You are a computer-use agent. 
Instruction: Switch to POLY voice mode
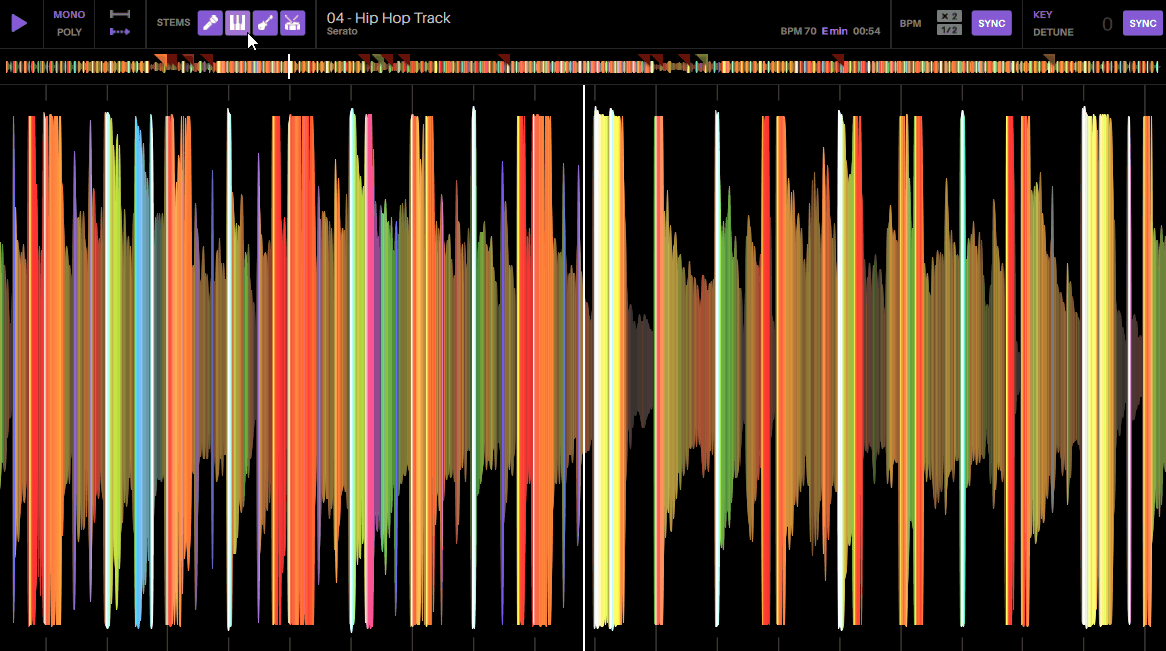(x=68, y=31)
